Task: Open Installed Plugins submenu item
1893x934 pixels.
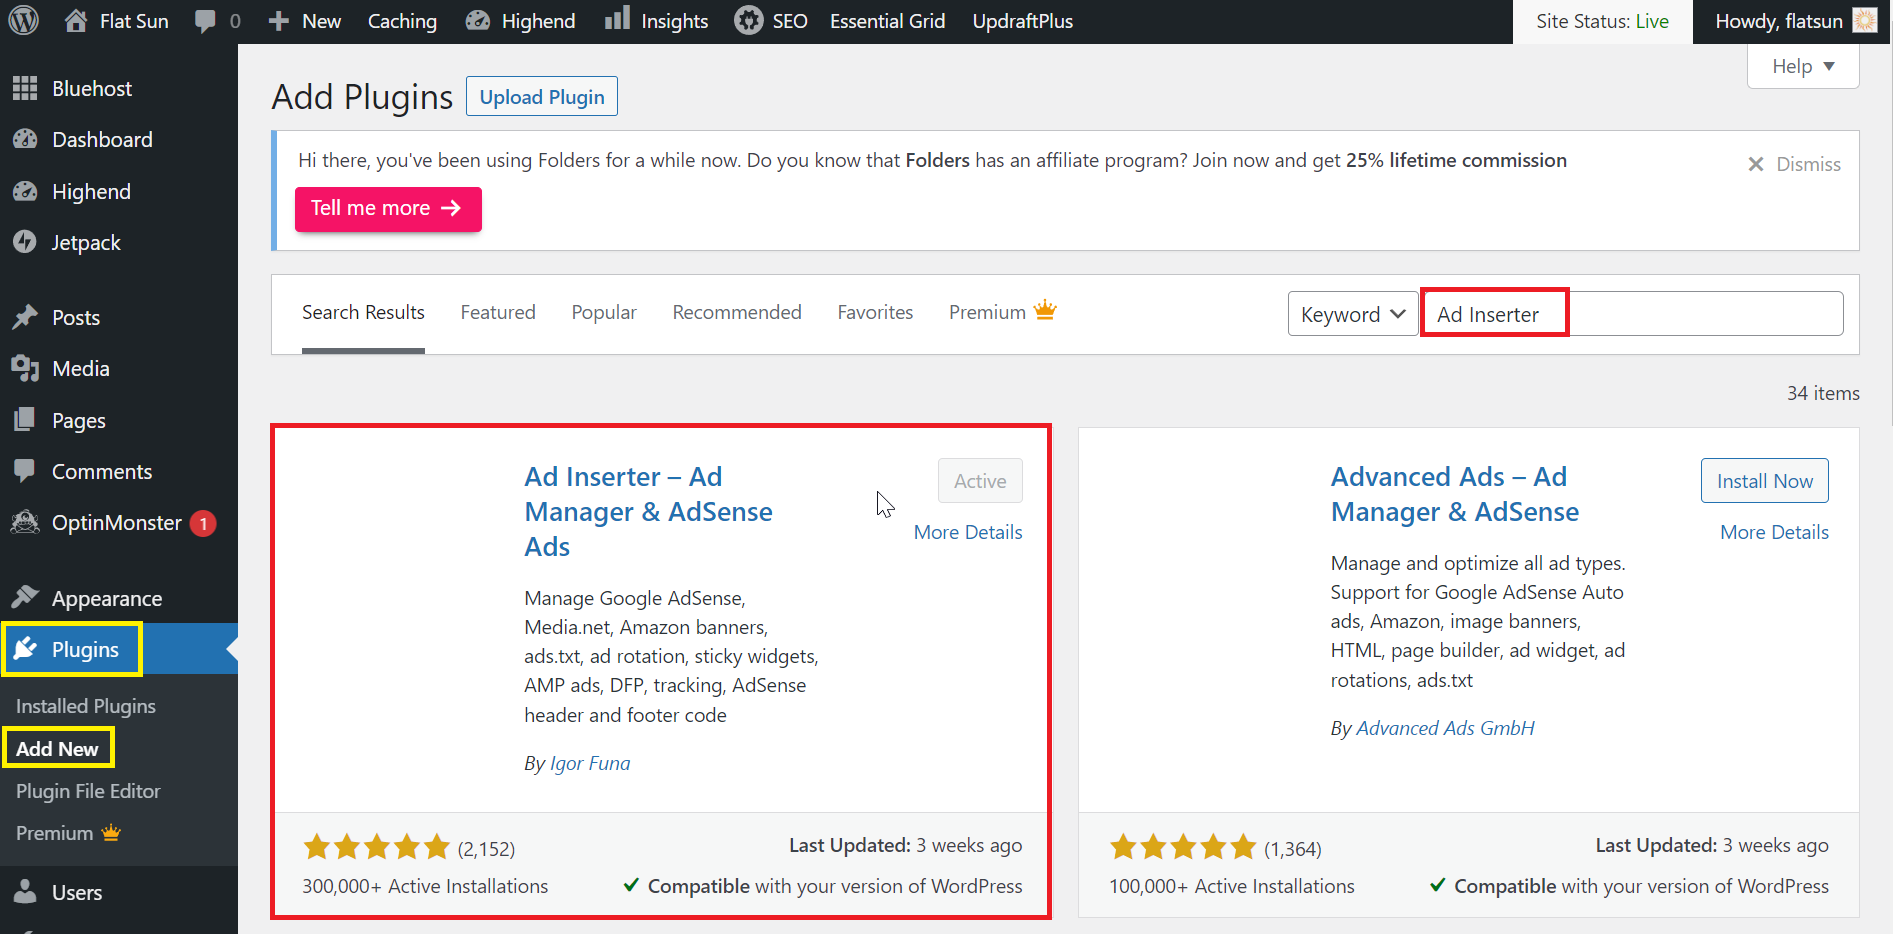Action: 86,706
